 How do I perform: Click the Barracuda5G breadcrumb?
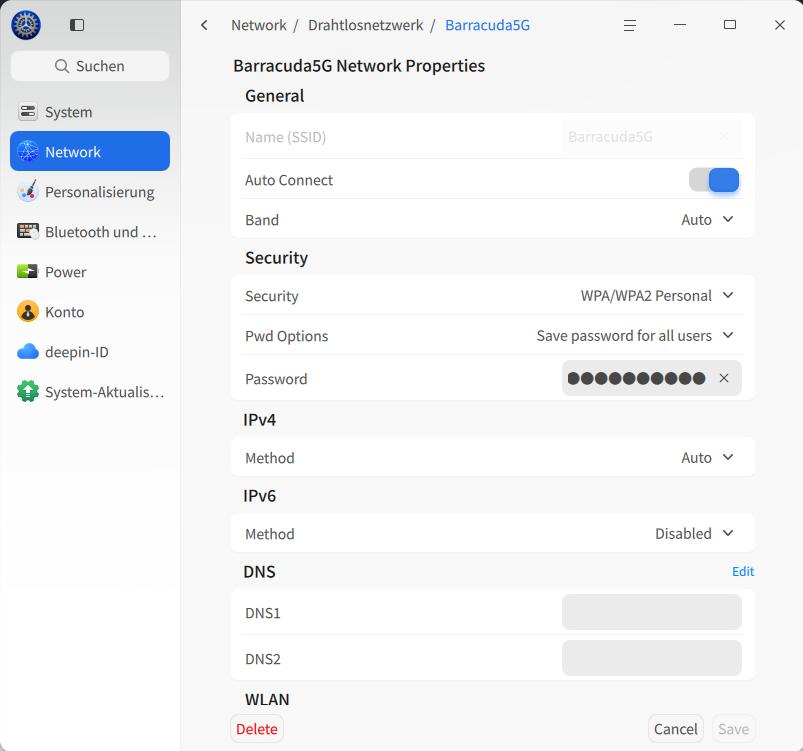488,25
